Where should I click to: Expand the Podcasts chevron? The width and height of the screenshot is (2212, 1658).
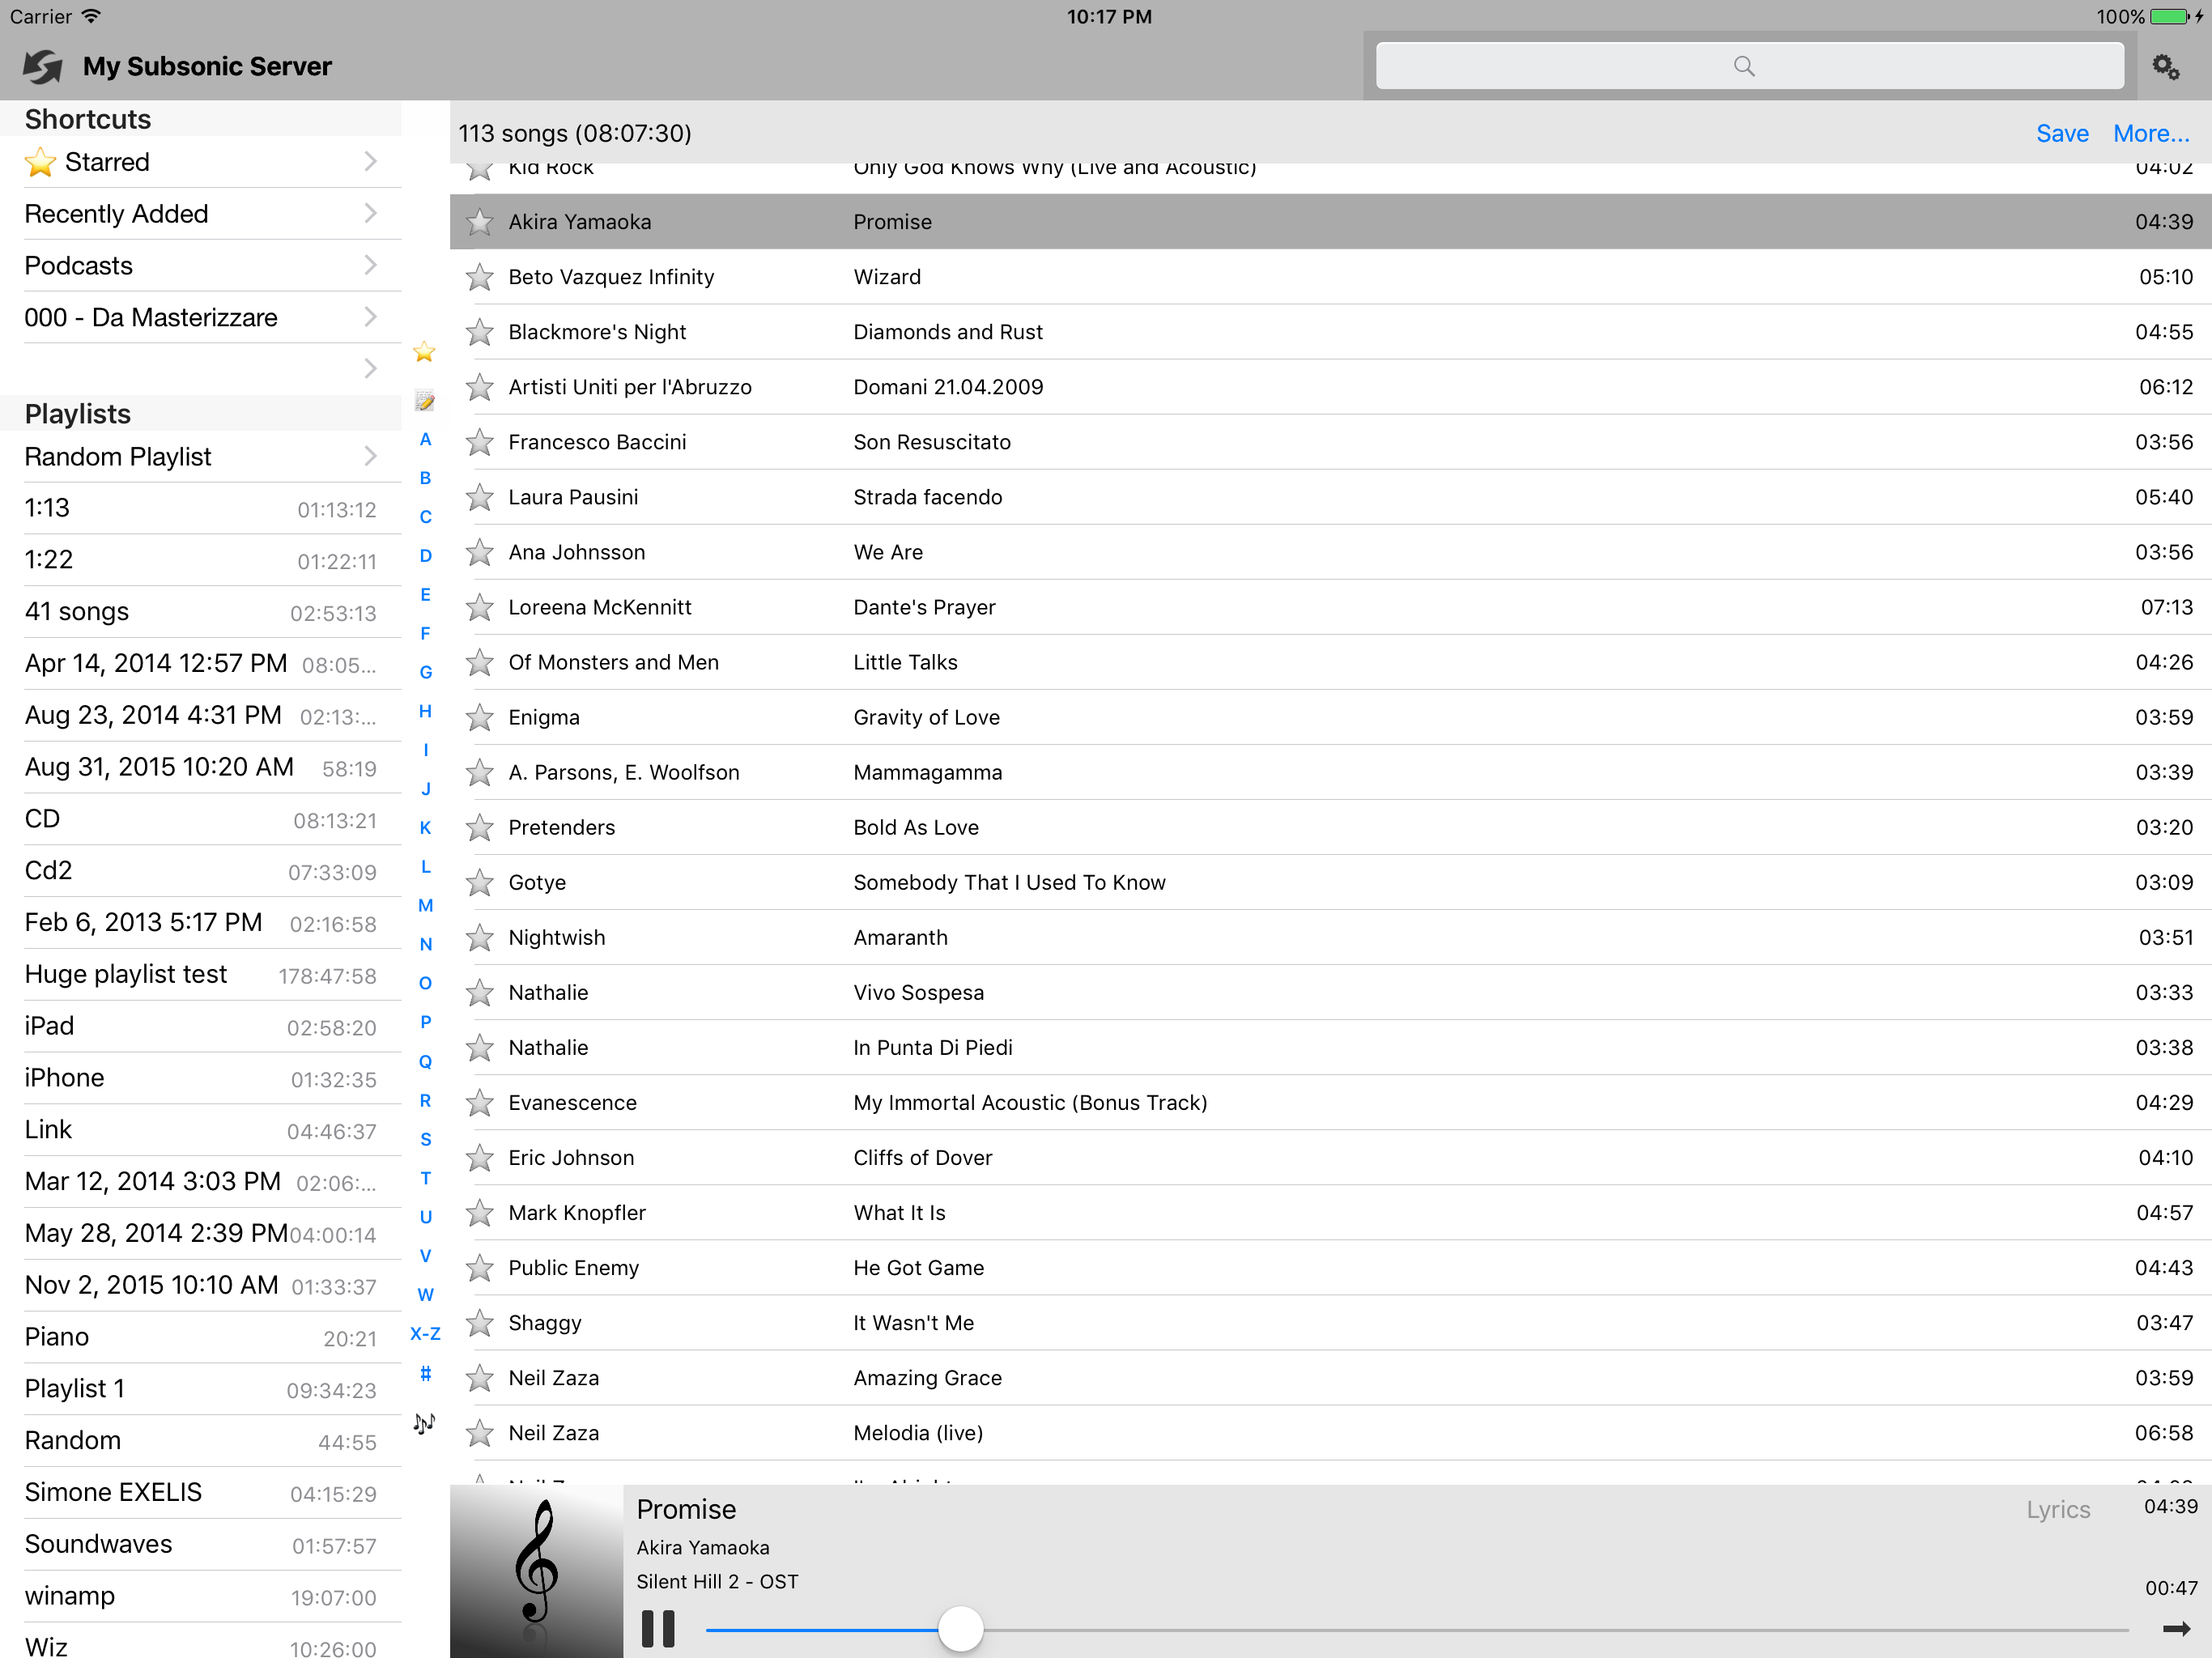(x=370, y=266)
